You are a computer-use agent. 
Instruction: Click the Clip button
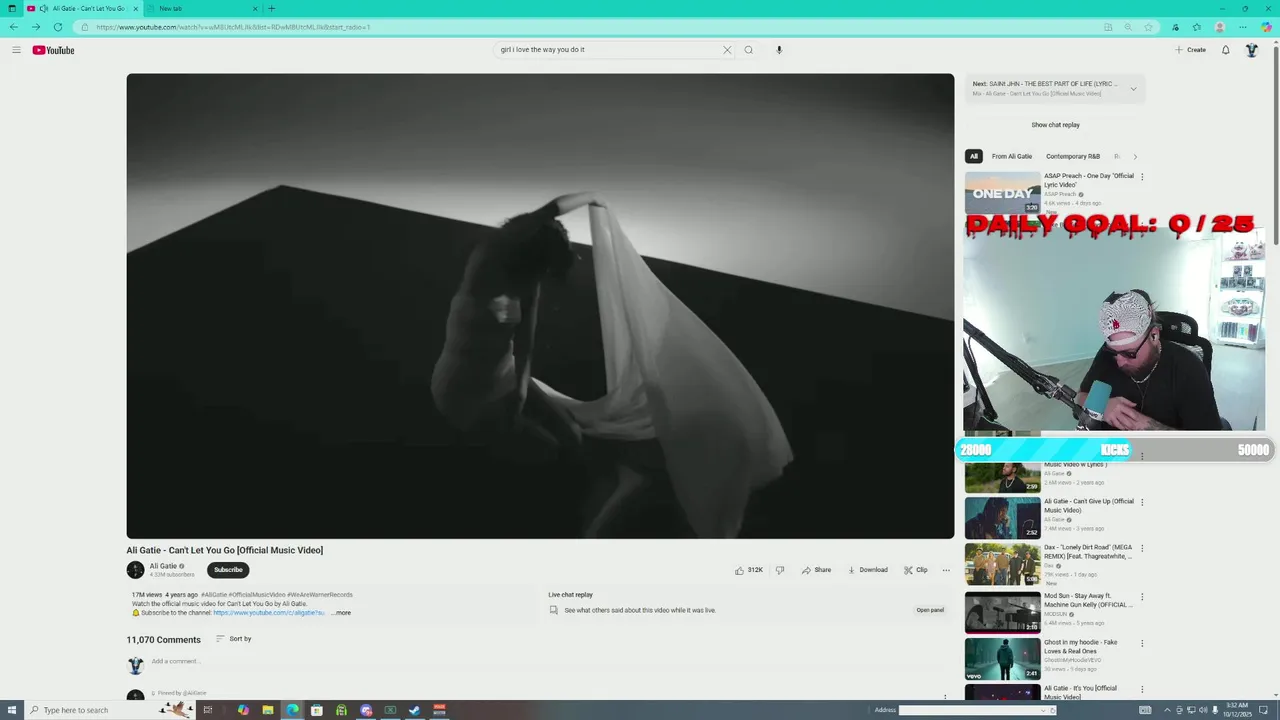(916, 570)
